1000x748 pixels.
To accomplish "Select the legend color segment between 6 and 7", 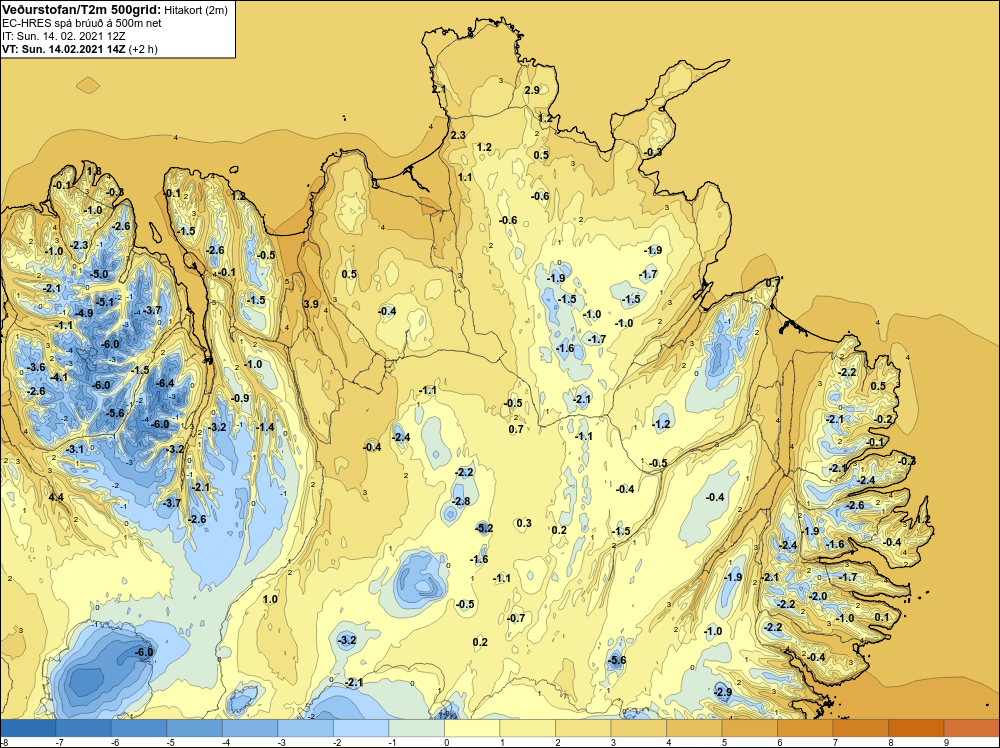I will [x=805, y=728].
